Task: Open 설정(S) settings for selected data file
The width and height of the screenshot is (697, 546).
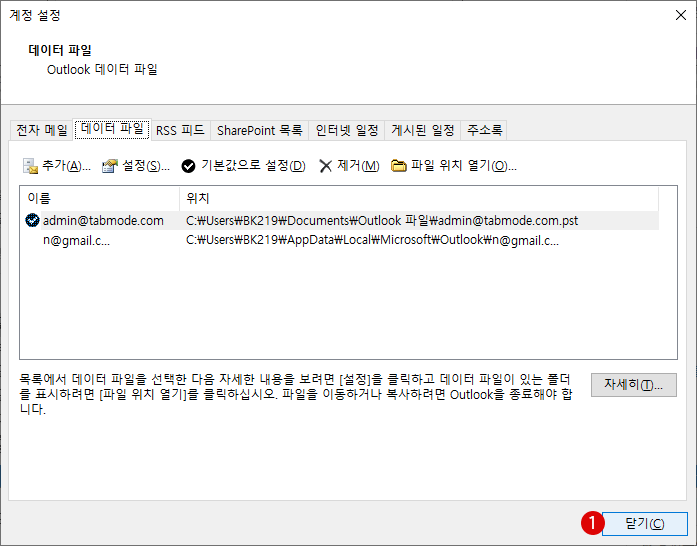Action: click(136, 166)
